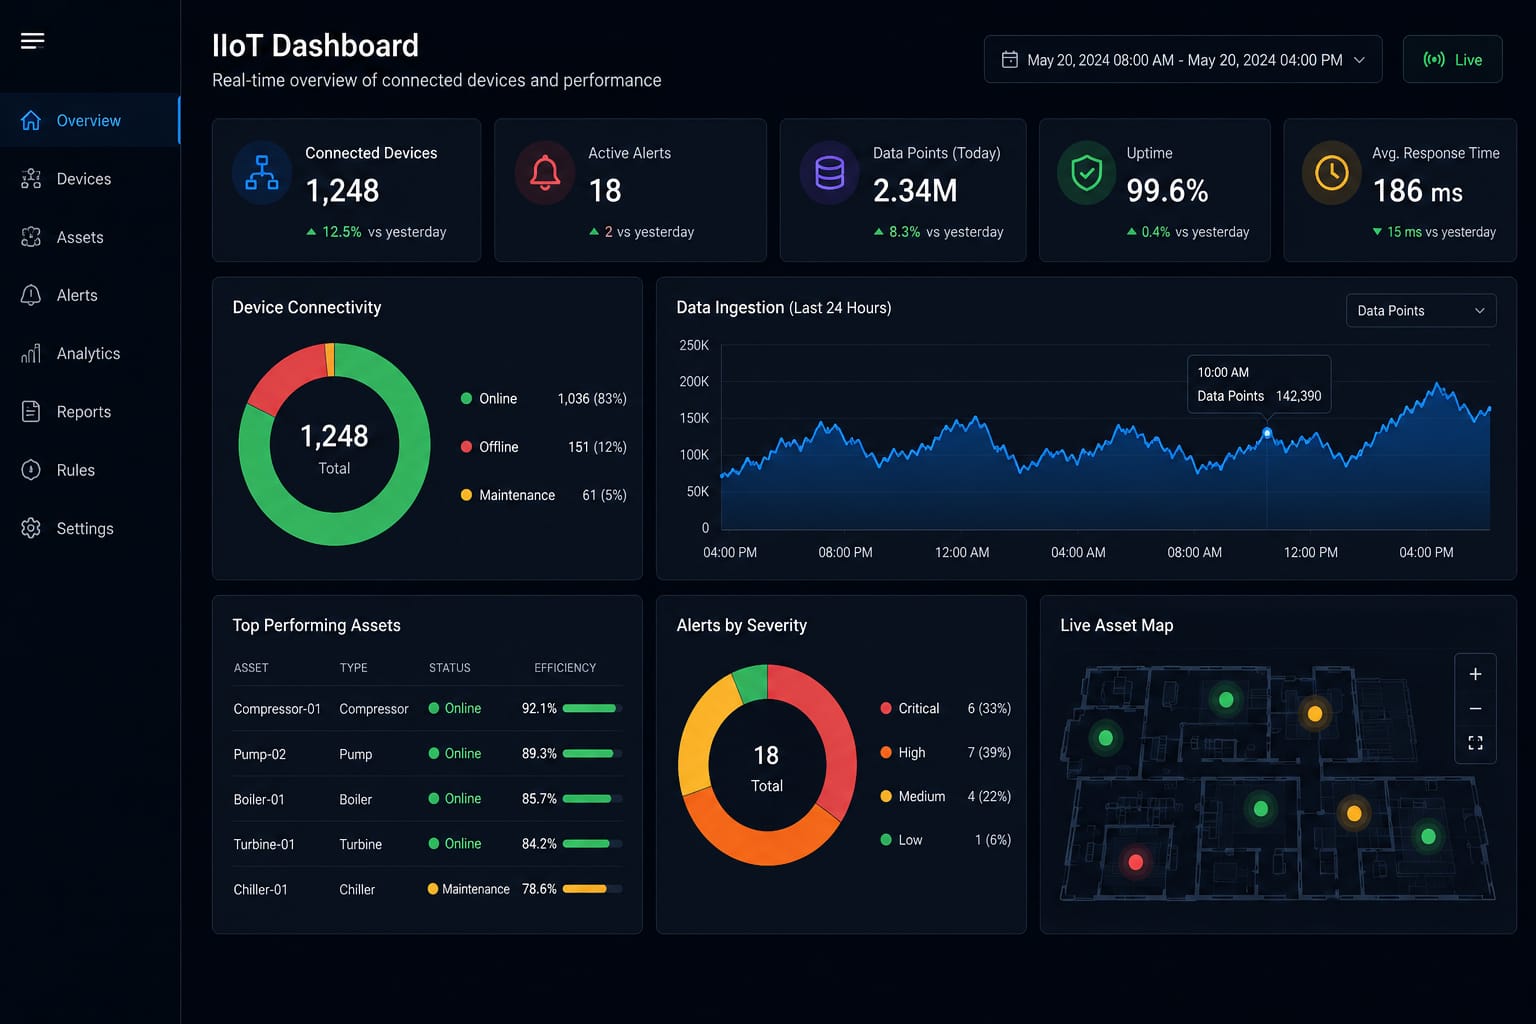Click the 186 ms response time value
Screen dimensions: 1536x1024
(x=1418, y=190)
